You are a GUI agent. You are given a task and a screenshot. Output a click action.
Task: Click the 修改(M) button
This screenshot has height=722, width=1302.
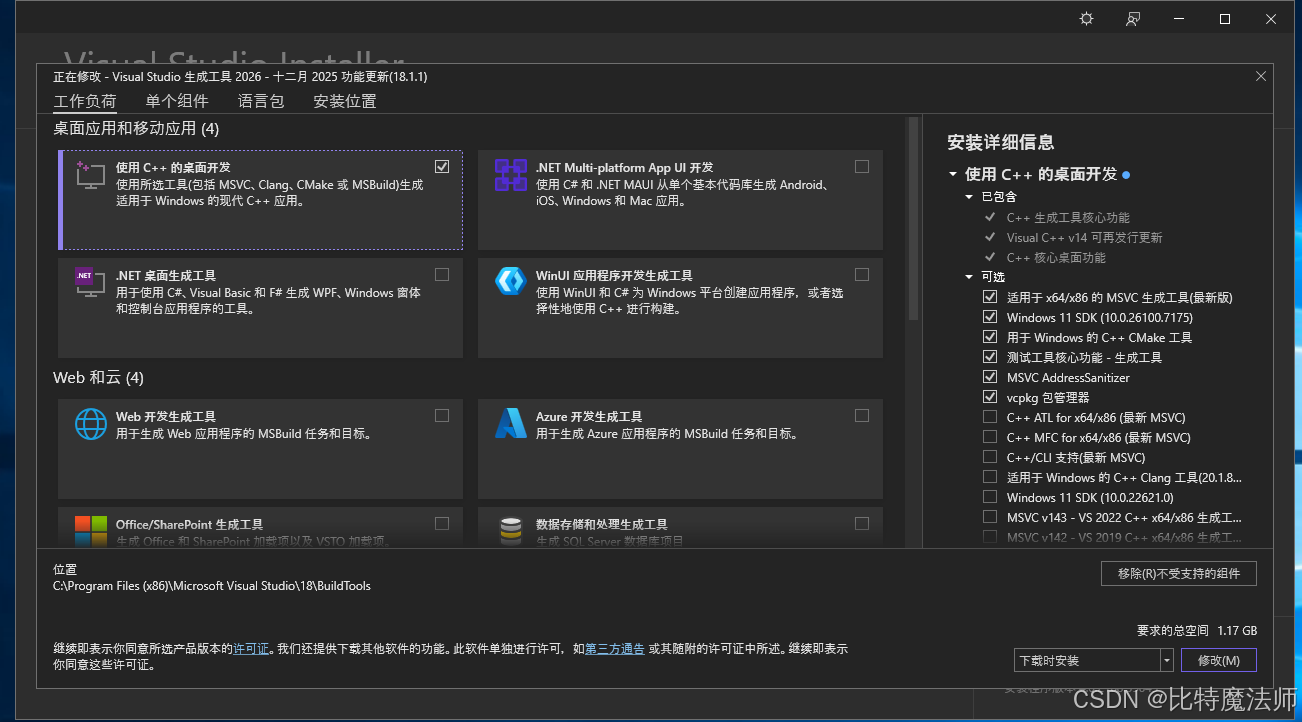point(1218,660)
